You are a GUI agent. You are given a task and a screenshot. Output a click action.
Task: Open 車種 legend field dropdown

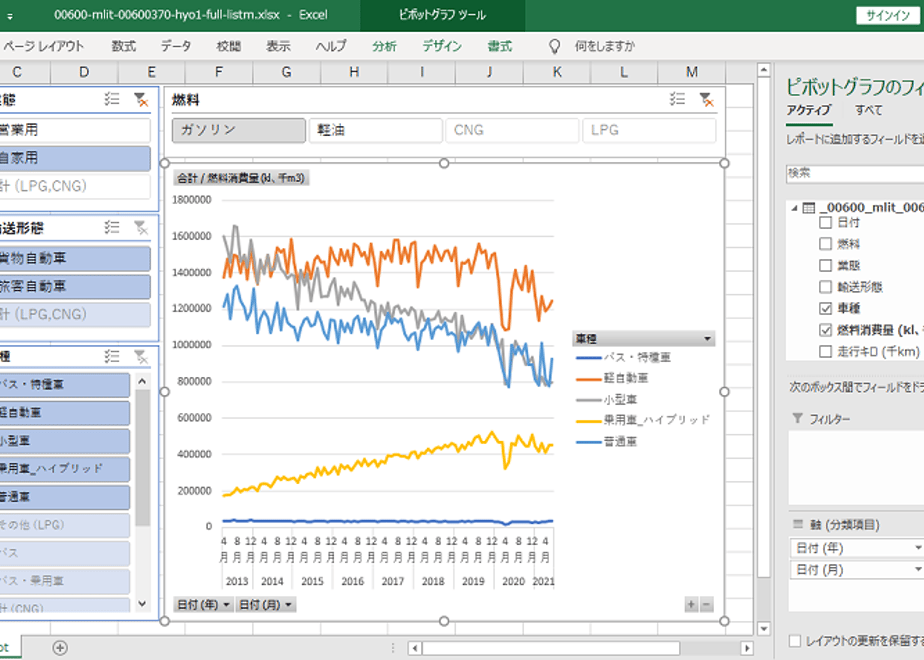pos(707,339)
